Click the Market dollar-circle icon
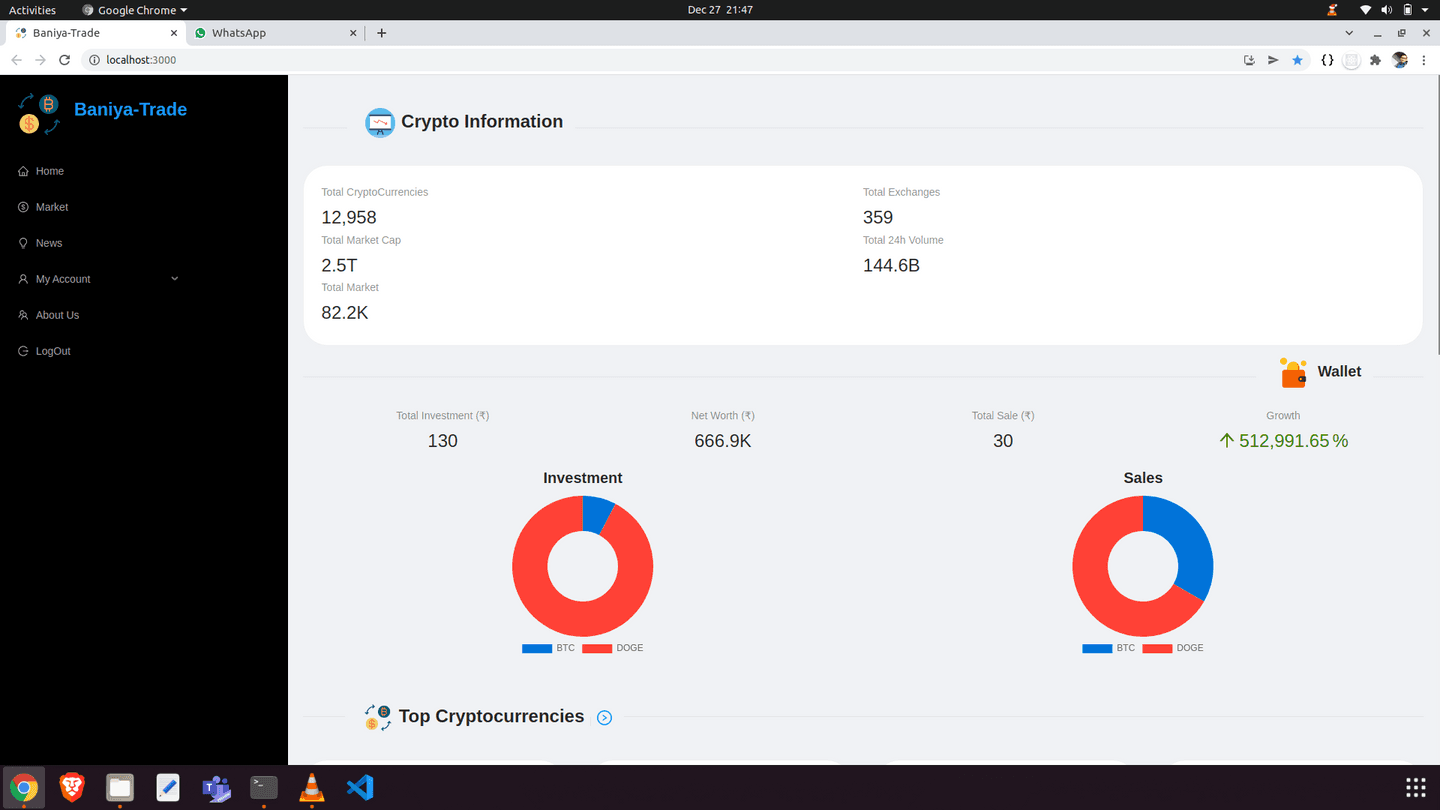 click(23, 207)
